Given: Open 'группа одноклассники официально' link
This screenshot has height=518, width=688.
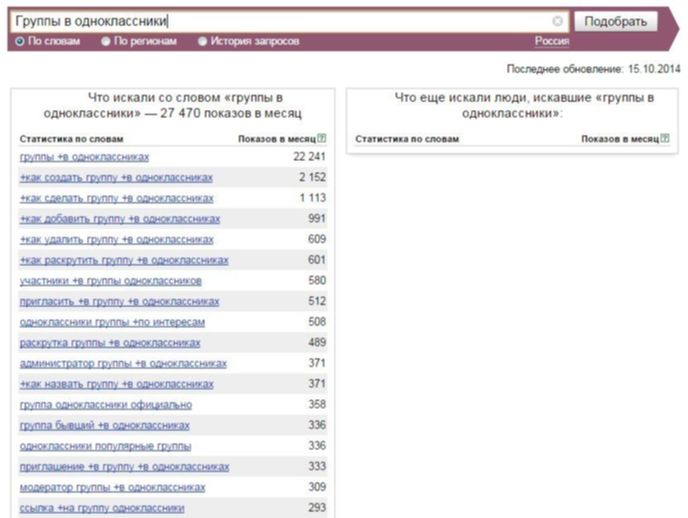Looking at the screenshot, I should click(x=106, y=405).
